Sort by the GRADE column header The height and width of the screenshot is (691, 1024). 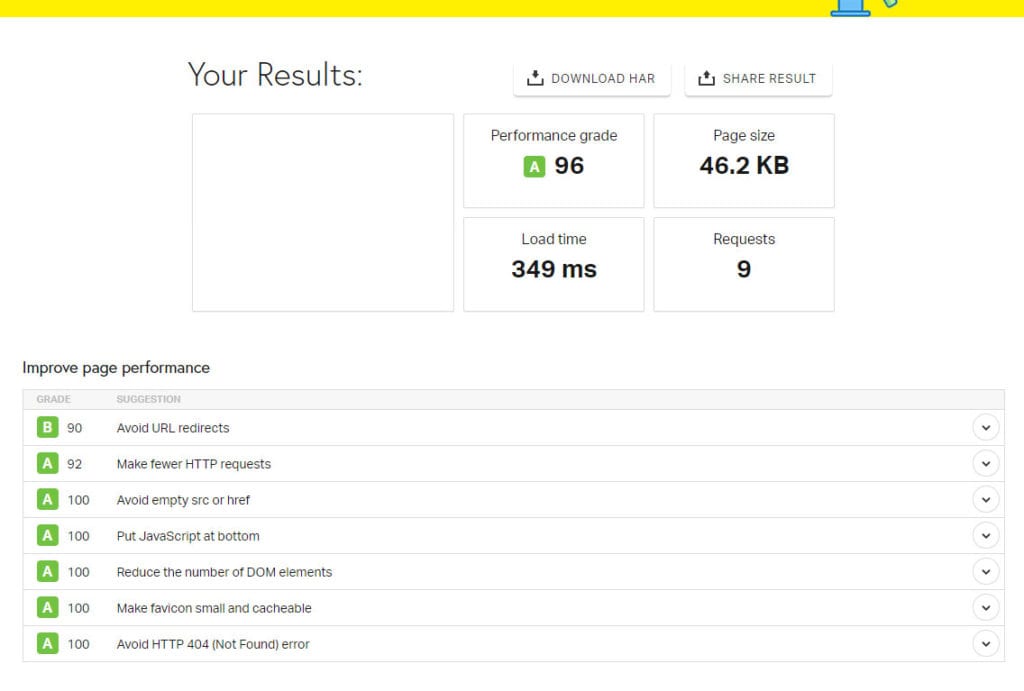tap(54, 399)
